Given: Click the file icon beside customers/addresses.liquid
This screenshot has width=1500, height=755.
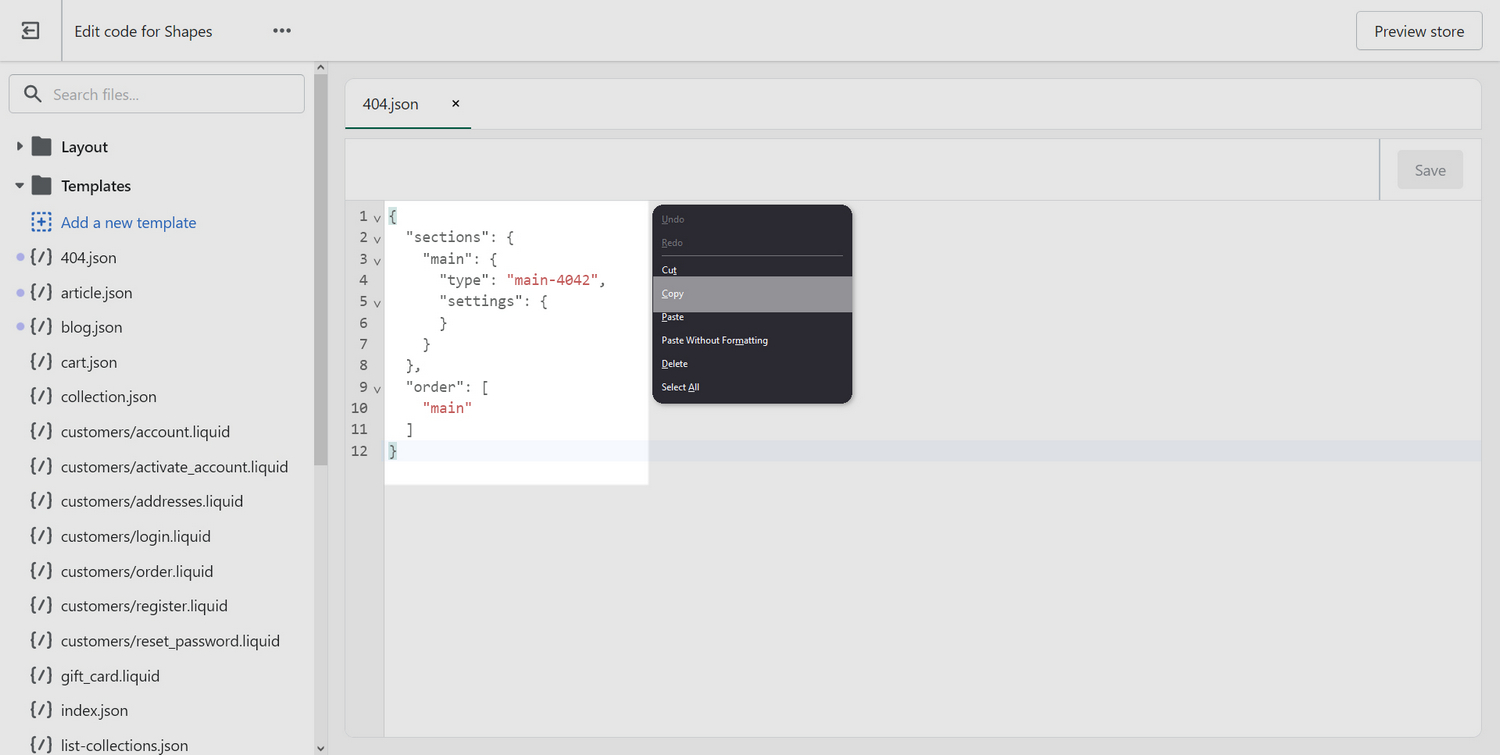Looking at the screenshot, I should (41, 501).
